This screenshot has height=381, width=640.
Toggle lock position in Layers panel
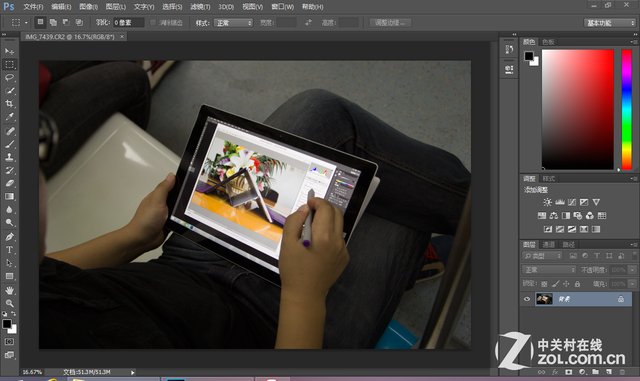pyautogui.click(x=566, y=284)
